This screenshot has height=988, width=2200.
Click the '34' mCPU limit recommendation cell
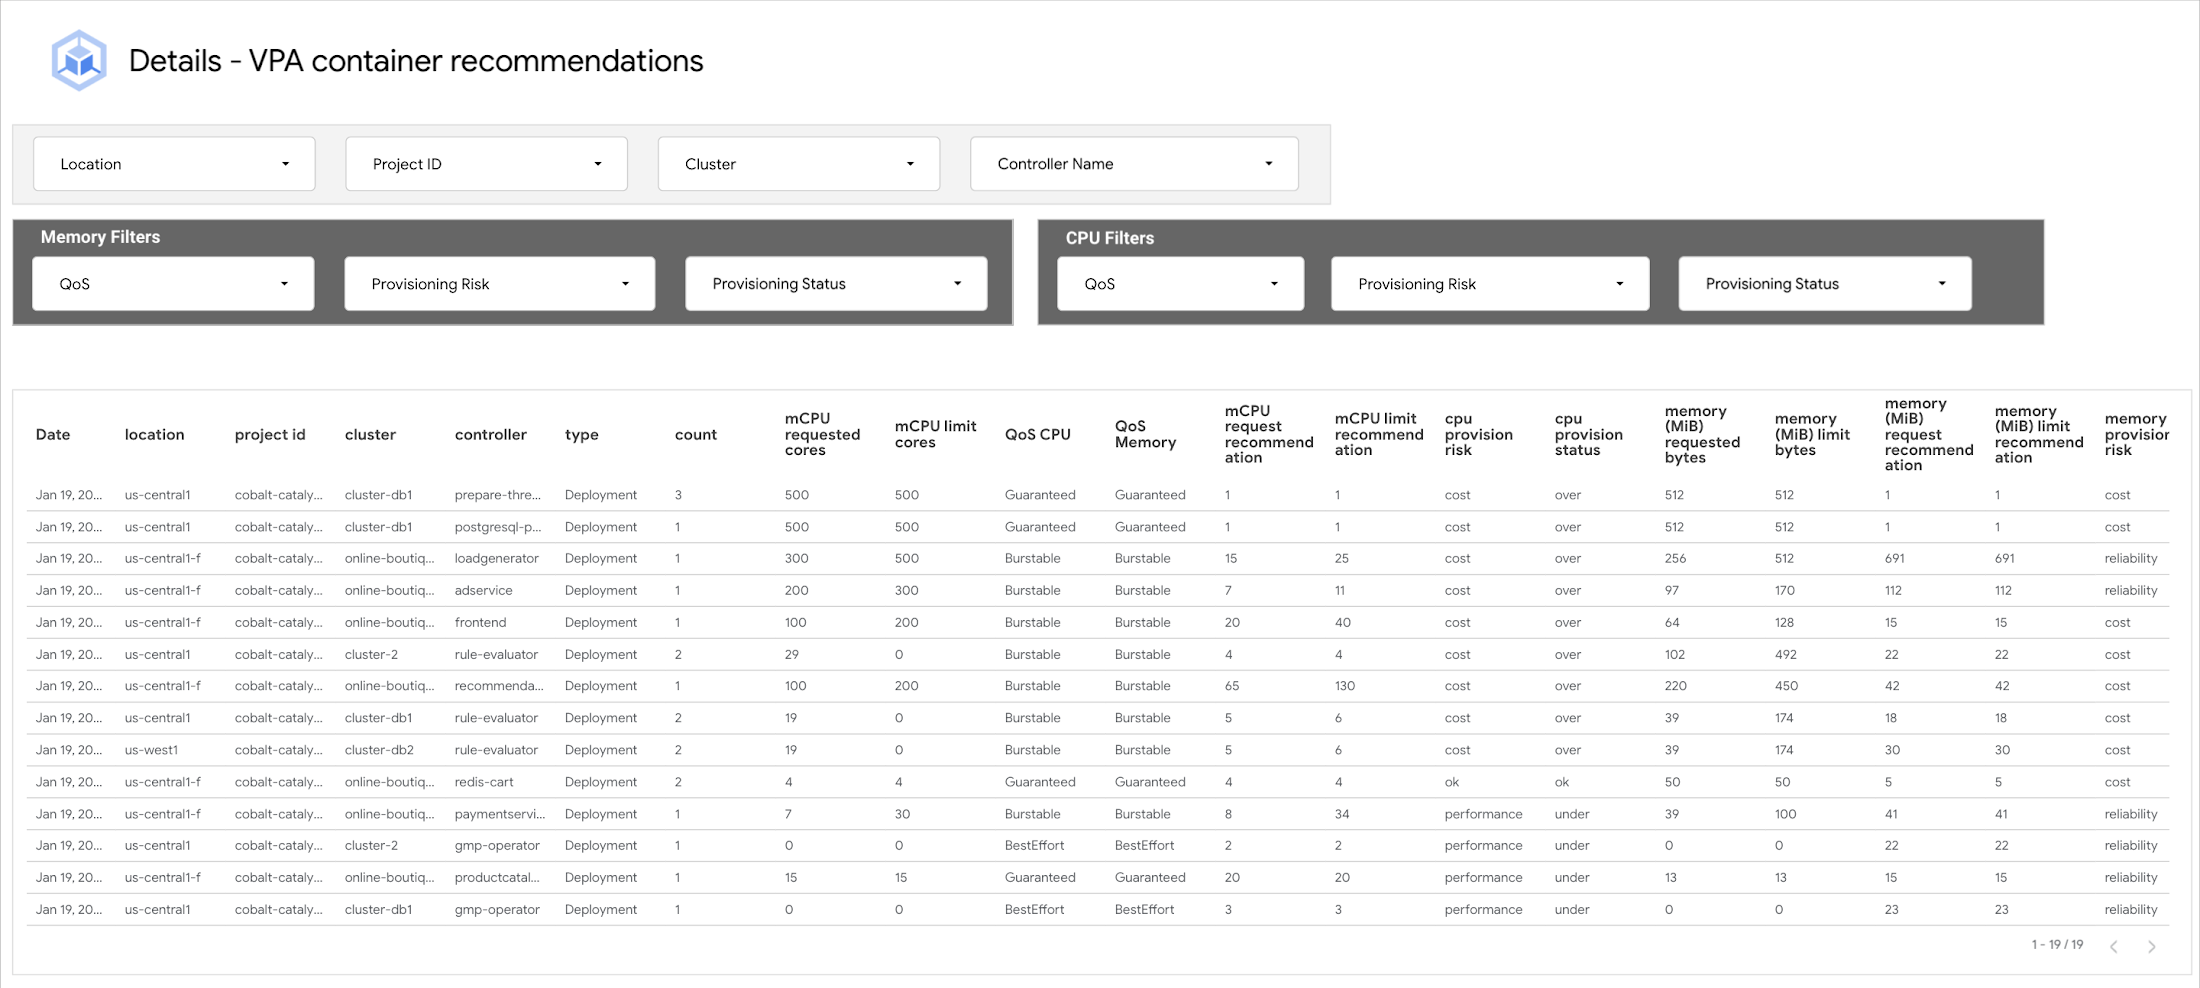click(1342, 814)
